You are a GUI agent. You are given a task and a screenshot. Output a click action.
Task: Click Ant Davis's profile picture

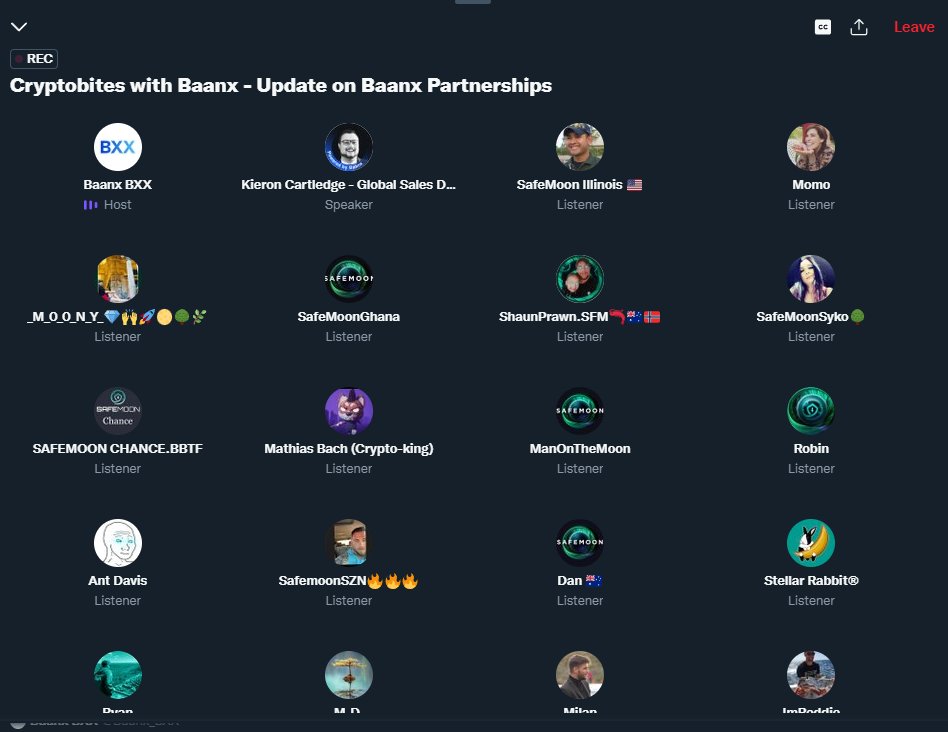(118, 542)
